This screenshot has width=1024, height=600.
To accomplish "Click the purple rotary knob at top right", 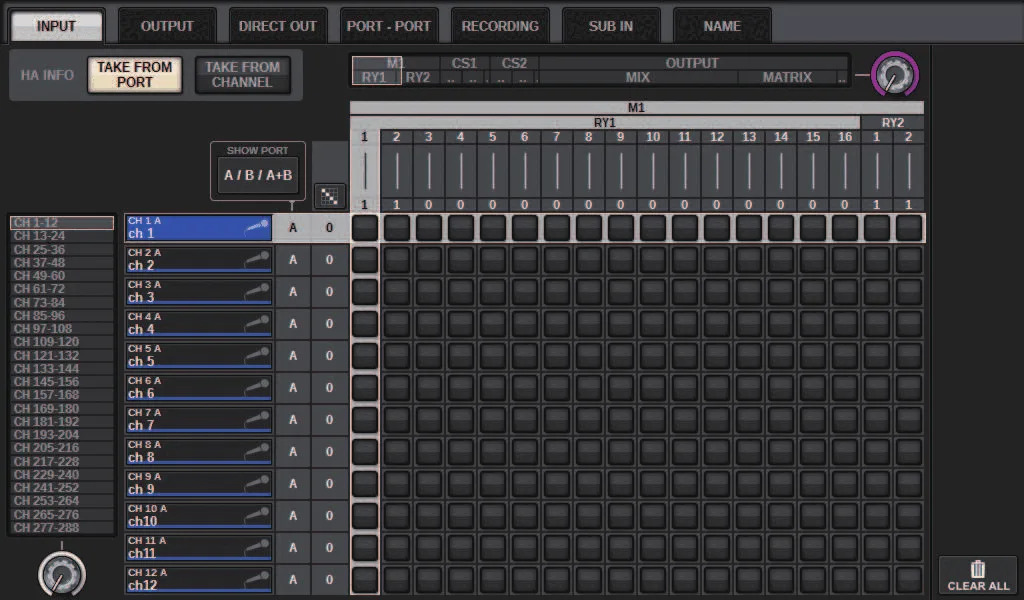I will (x=895, y=74).
